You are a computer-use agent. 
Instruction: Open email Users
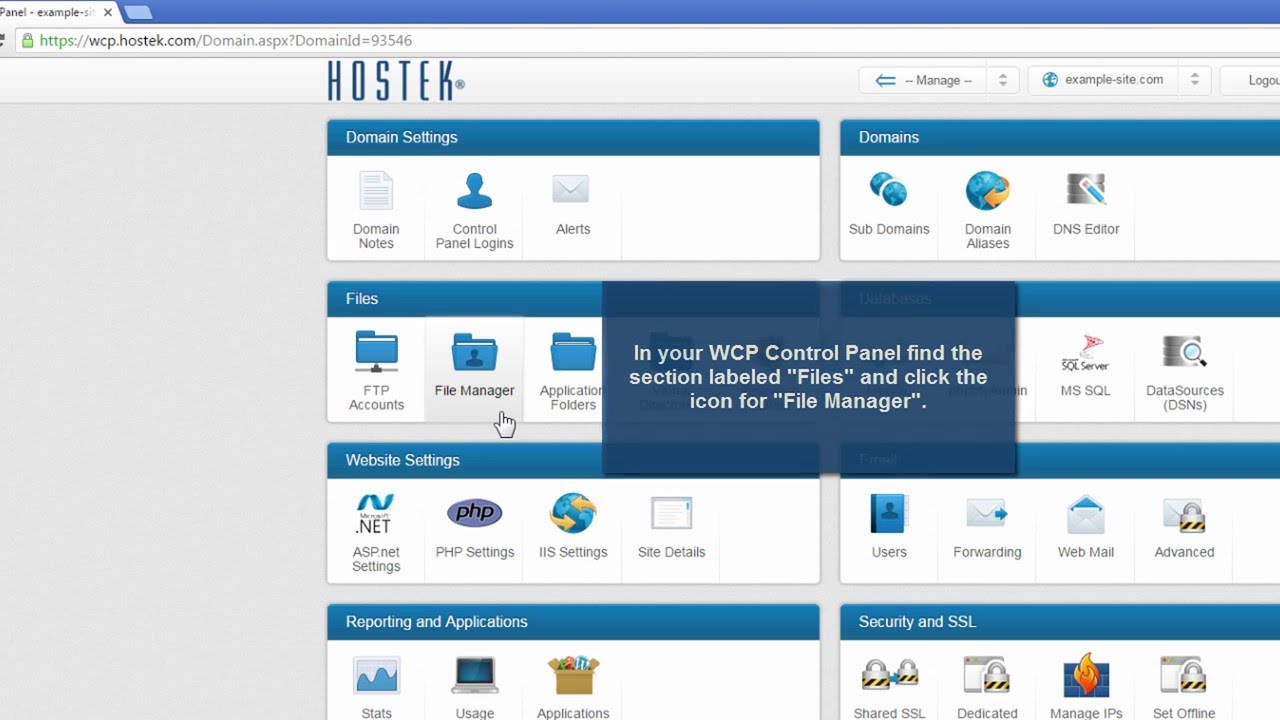click(x=889, y=527)
